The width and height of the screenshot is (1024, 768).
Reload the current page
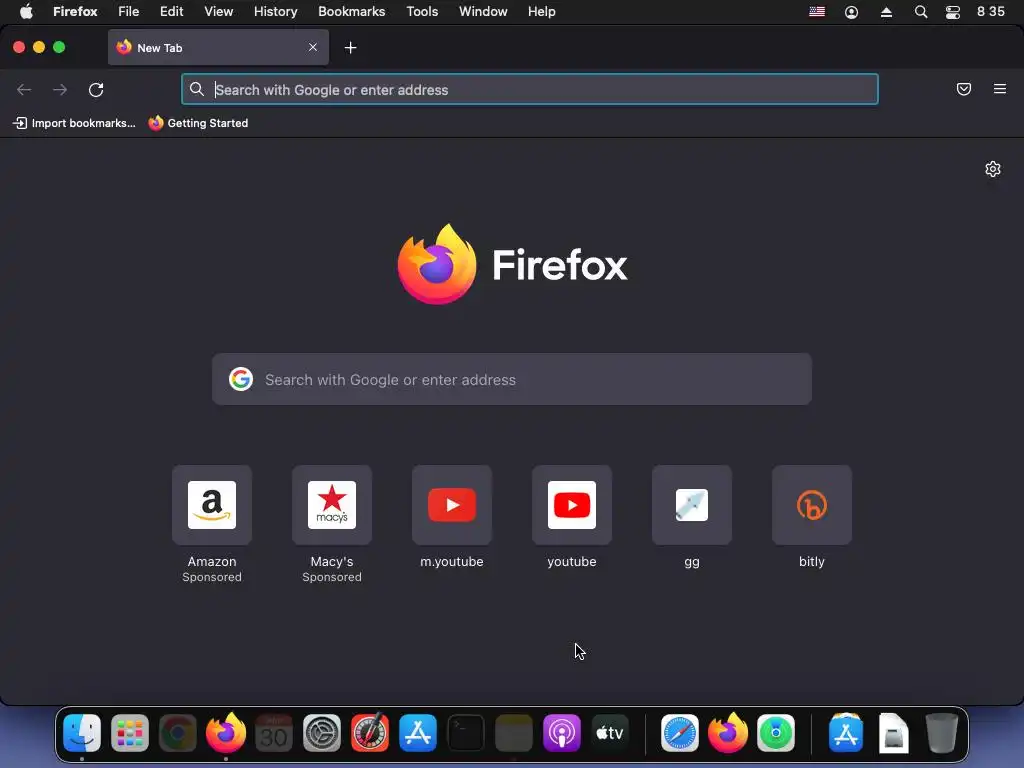tap(96, 89)
